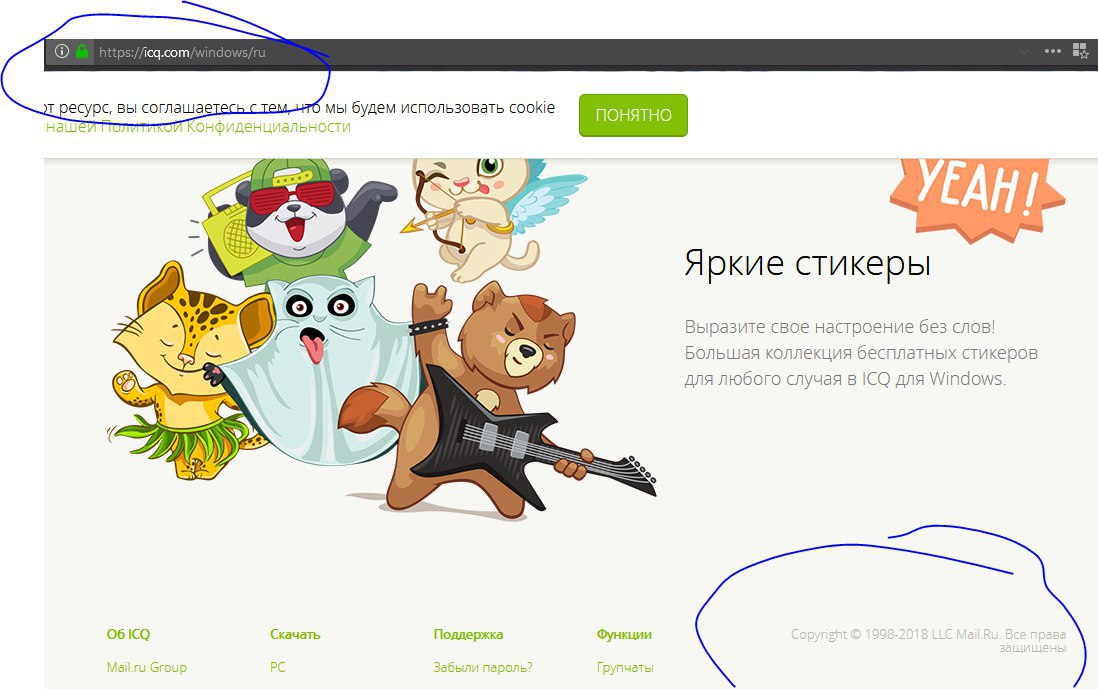Open the address bar history dropdown chevron
Image resolution: width=1098 pixels, height=689 pixels.
[1024, 52]
